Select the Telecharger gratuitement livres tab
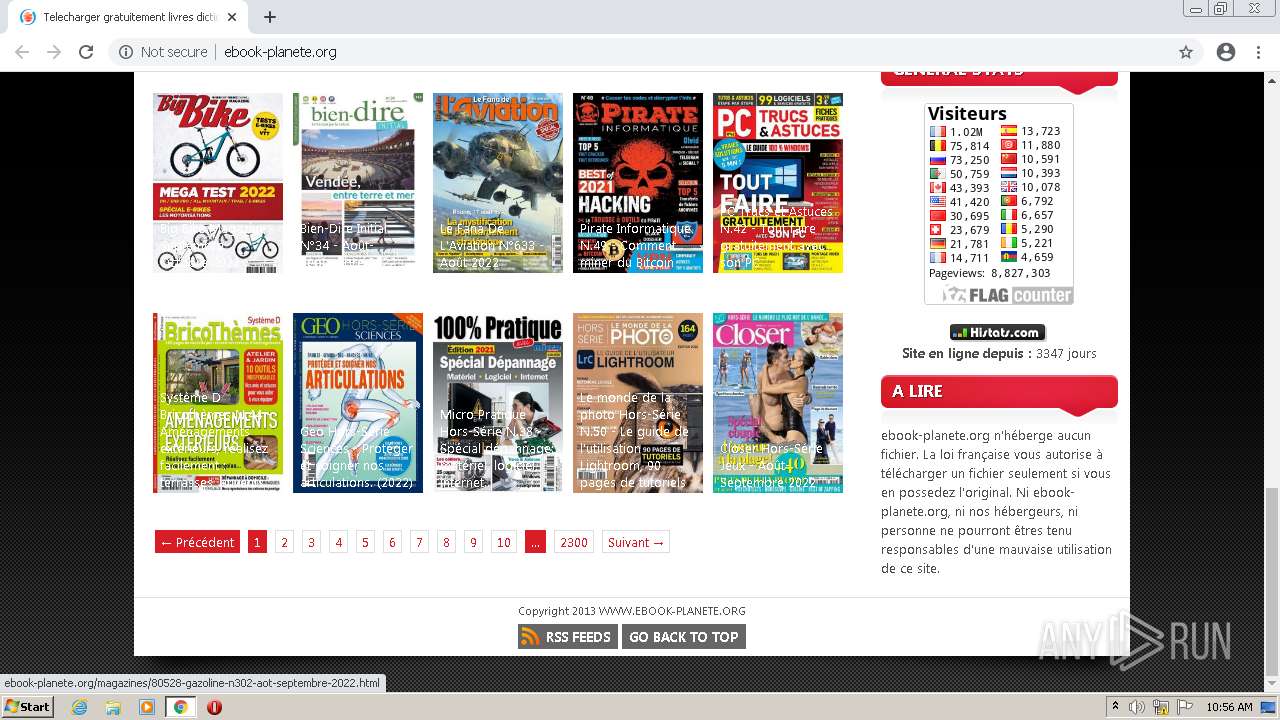1280x720 pixels. (x=127, y=17)
